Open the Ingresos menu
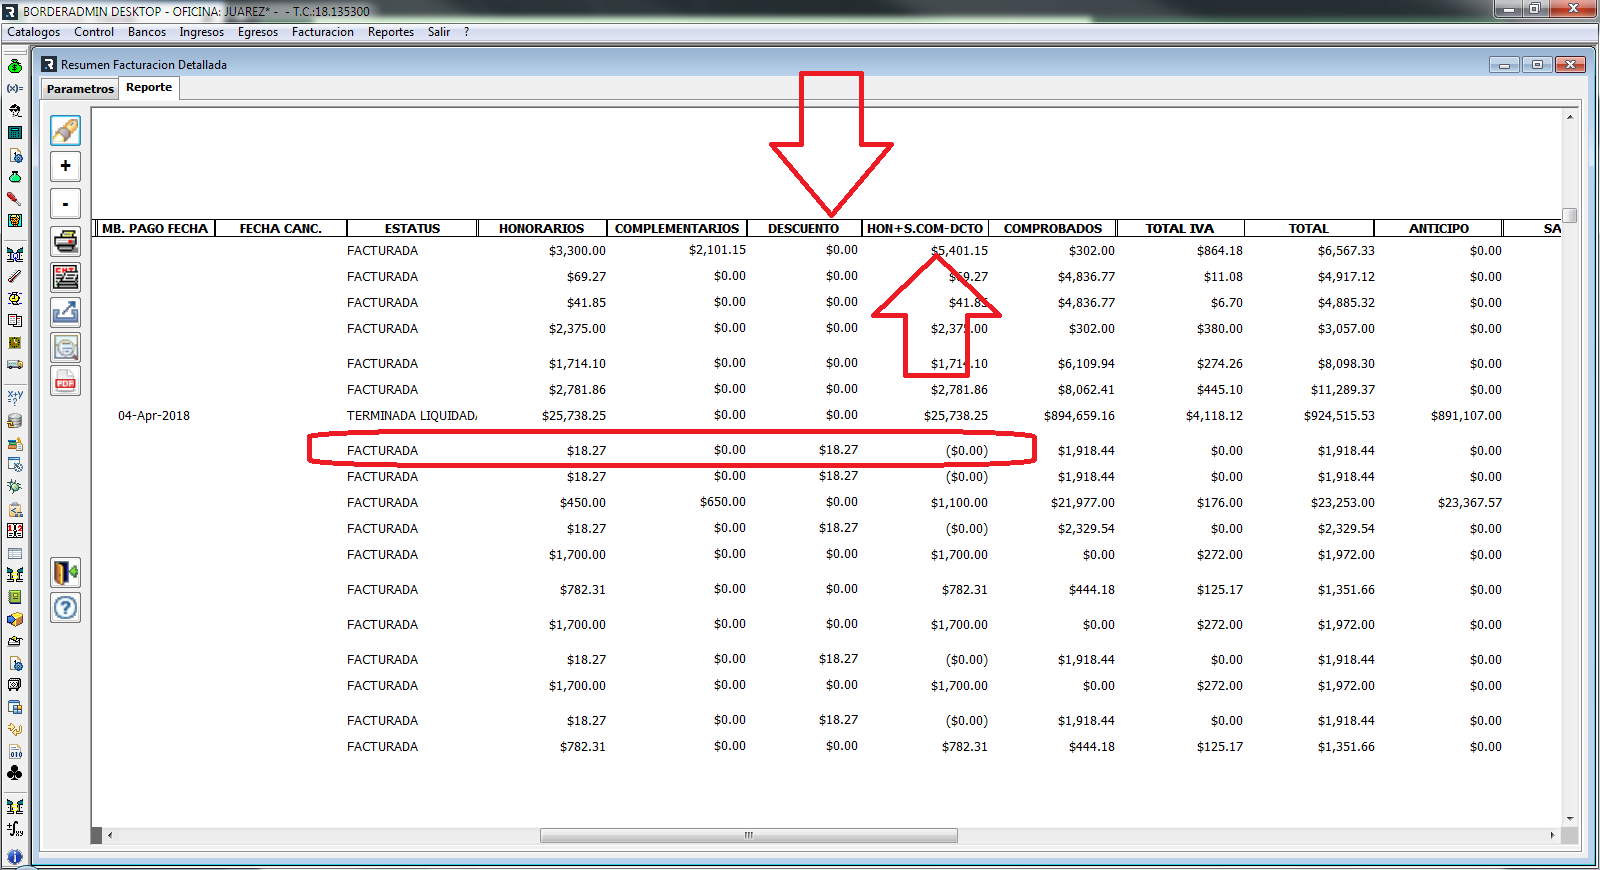1600x870 pixels. tap(202, 32)
